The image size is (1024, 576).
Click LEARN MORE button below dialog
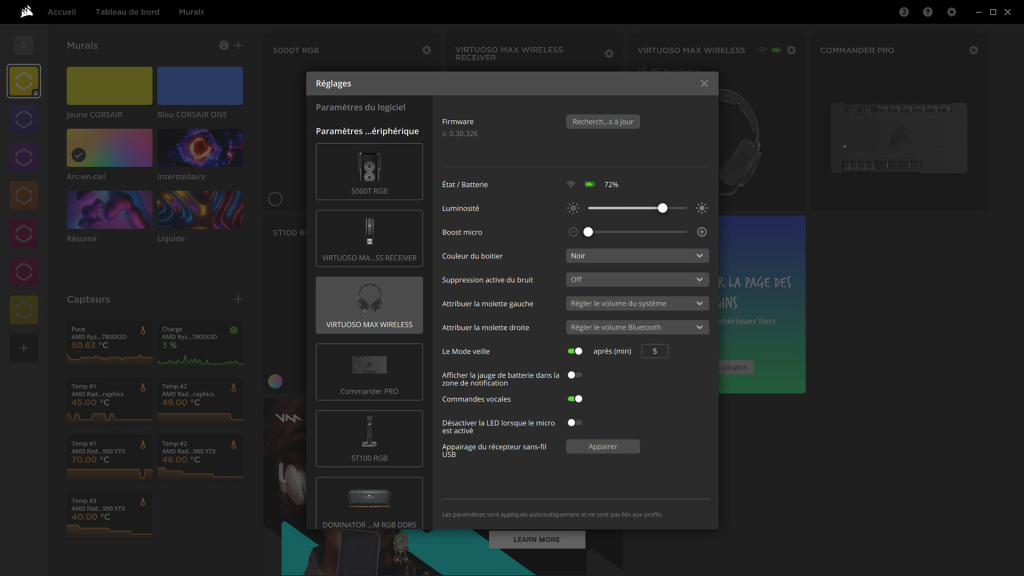coord(537,539)
